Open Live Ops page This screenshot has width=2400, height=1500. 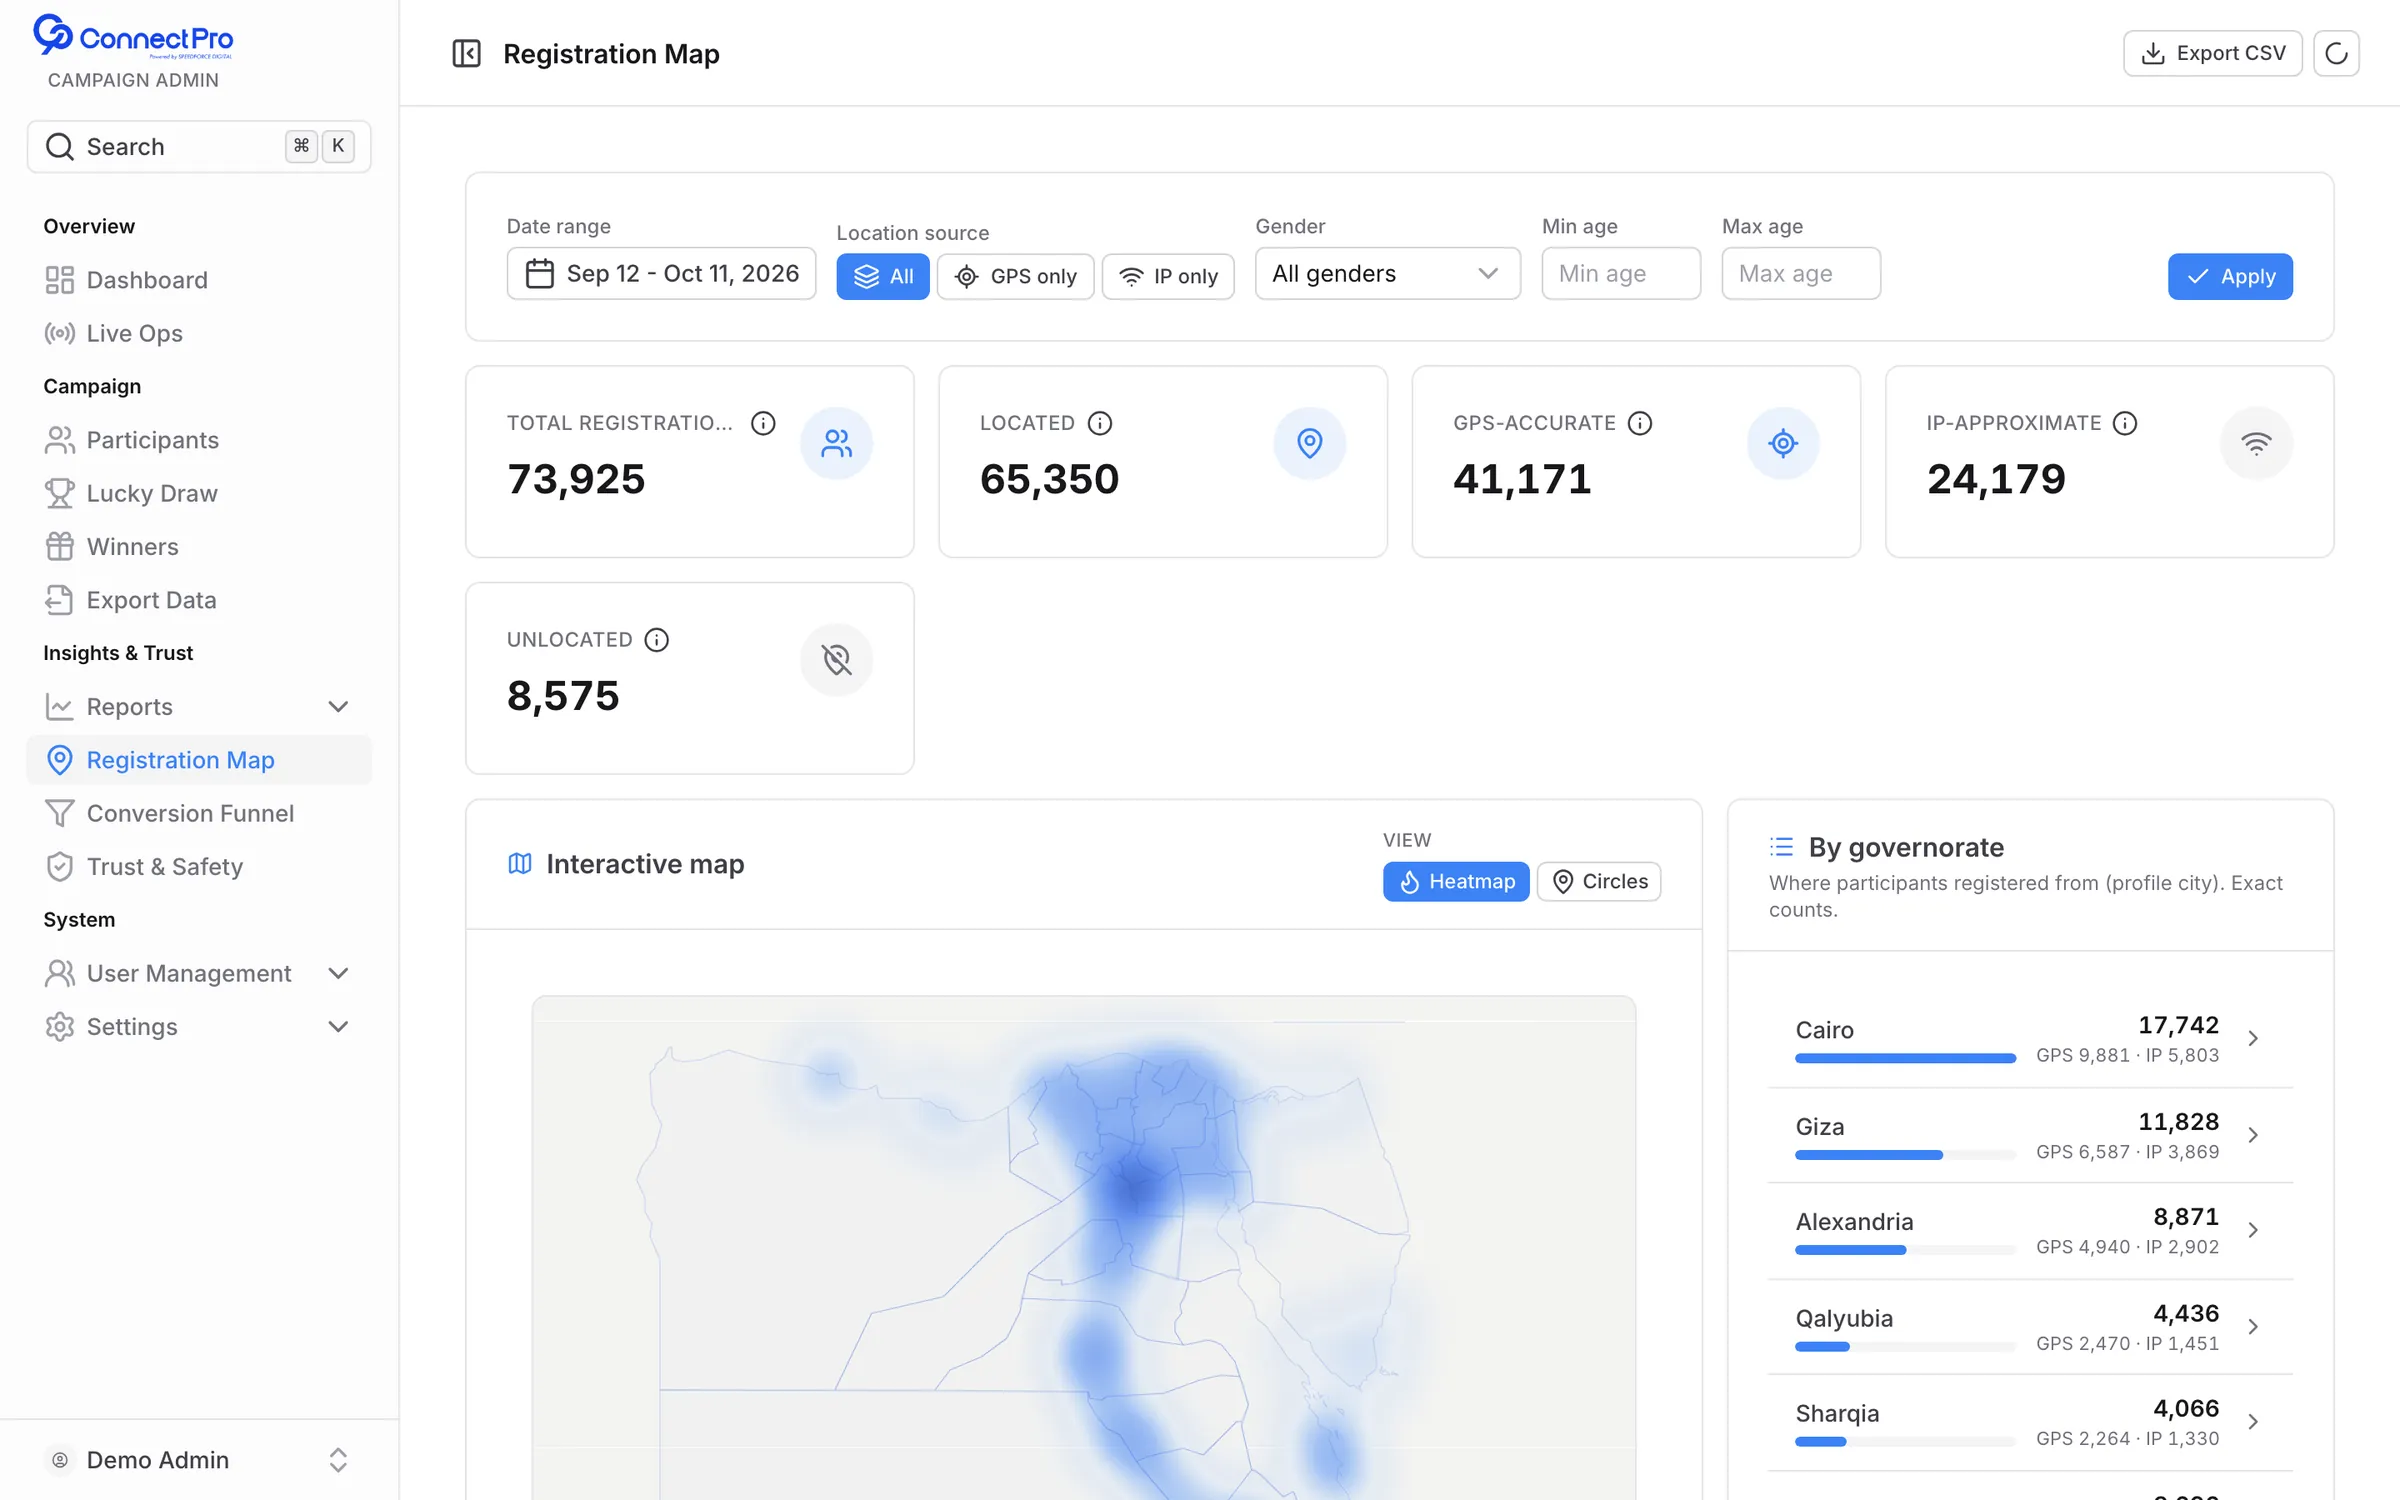199,333
